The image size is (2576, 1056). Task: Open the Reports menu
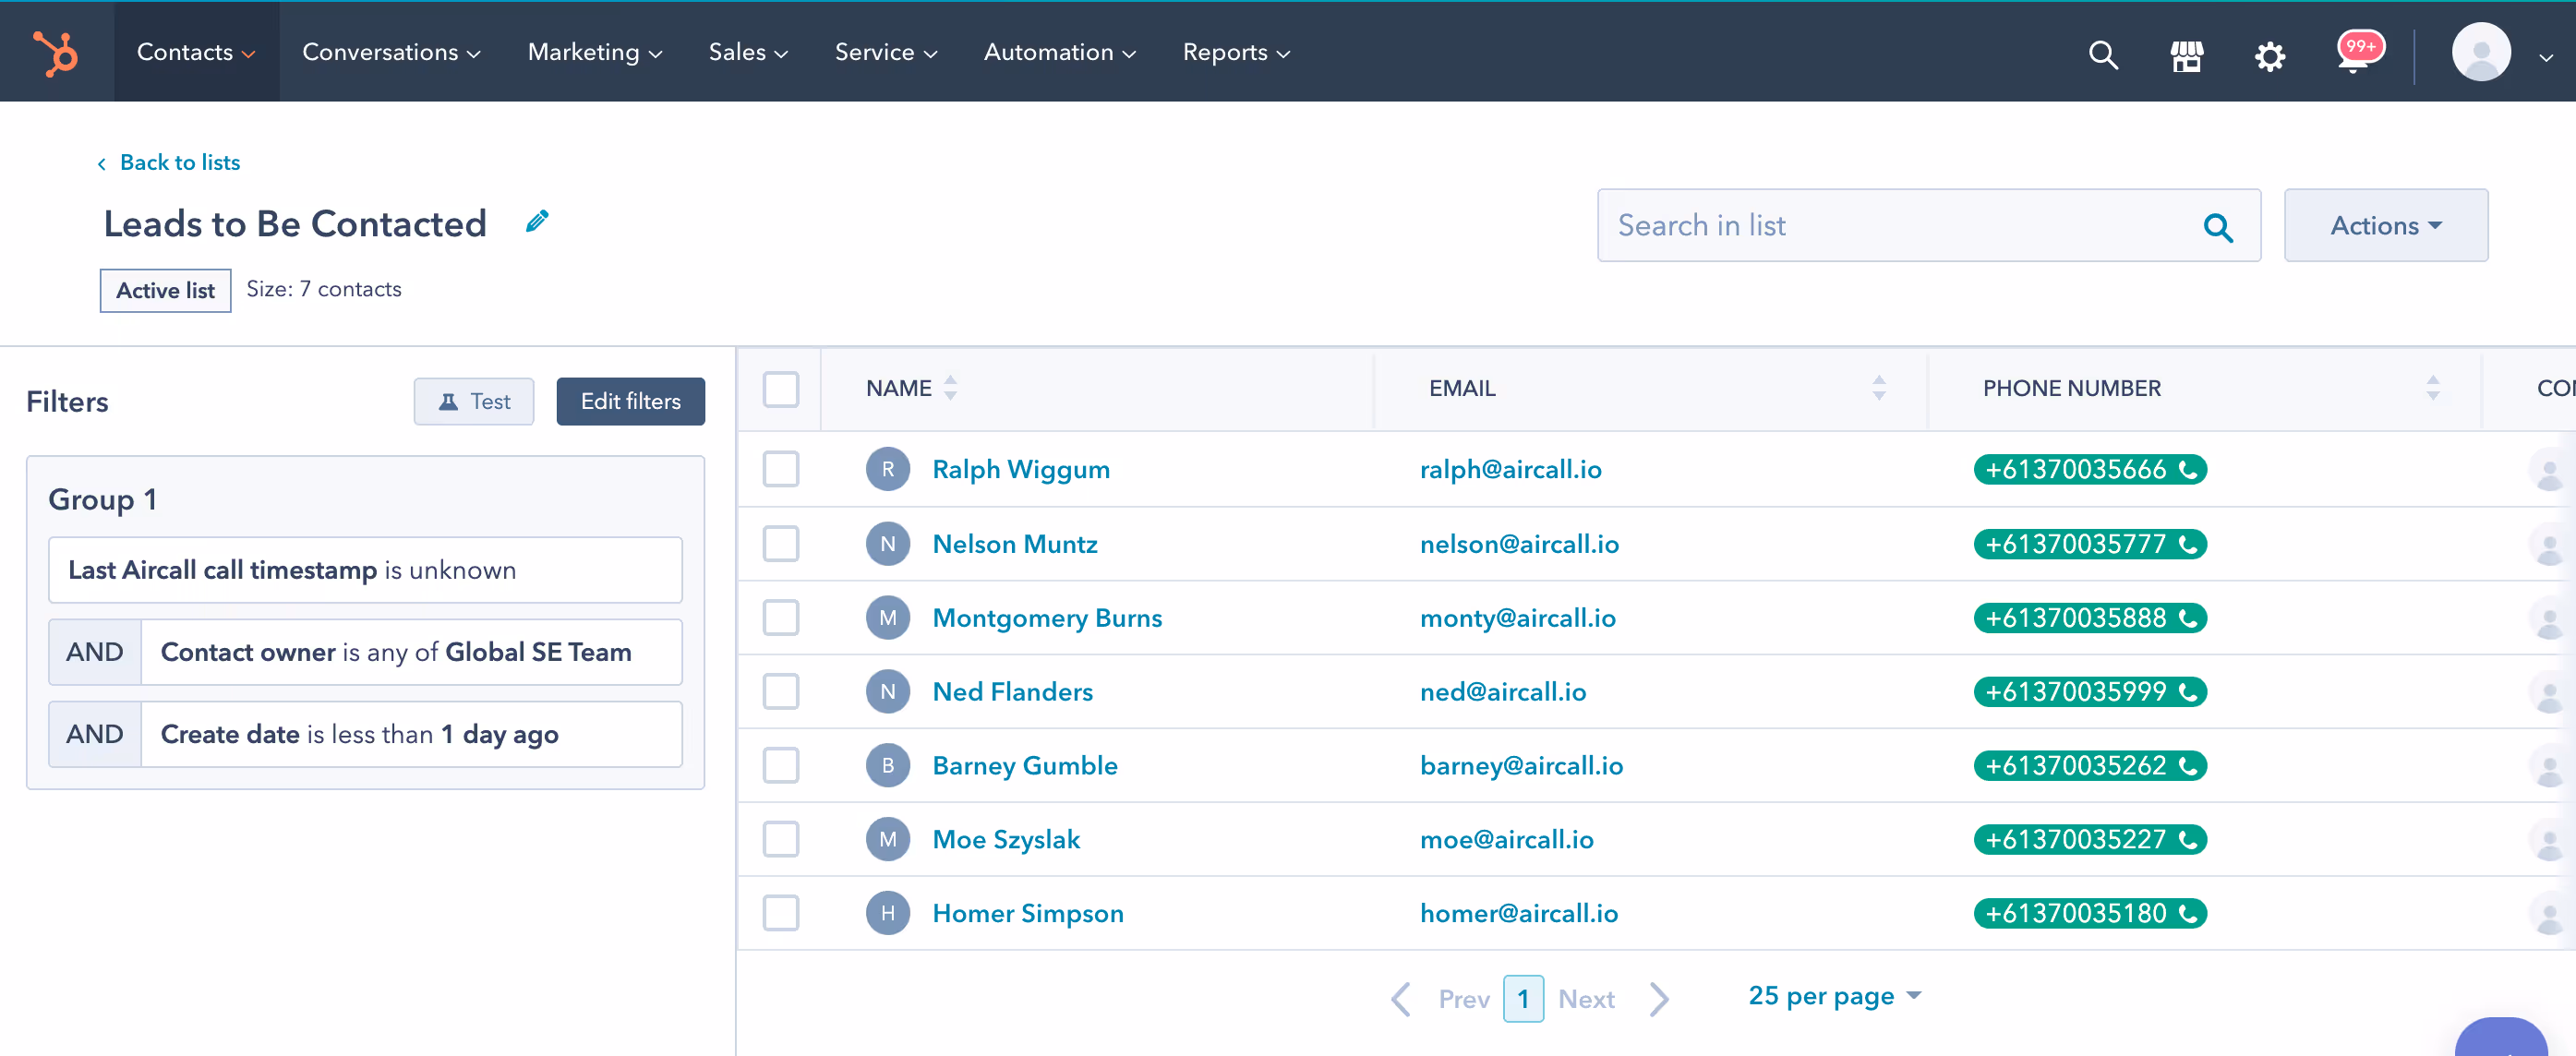point(1236,52)
